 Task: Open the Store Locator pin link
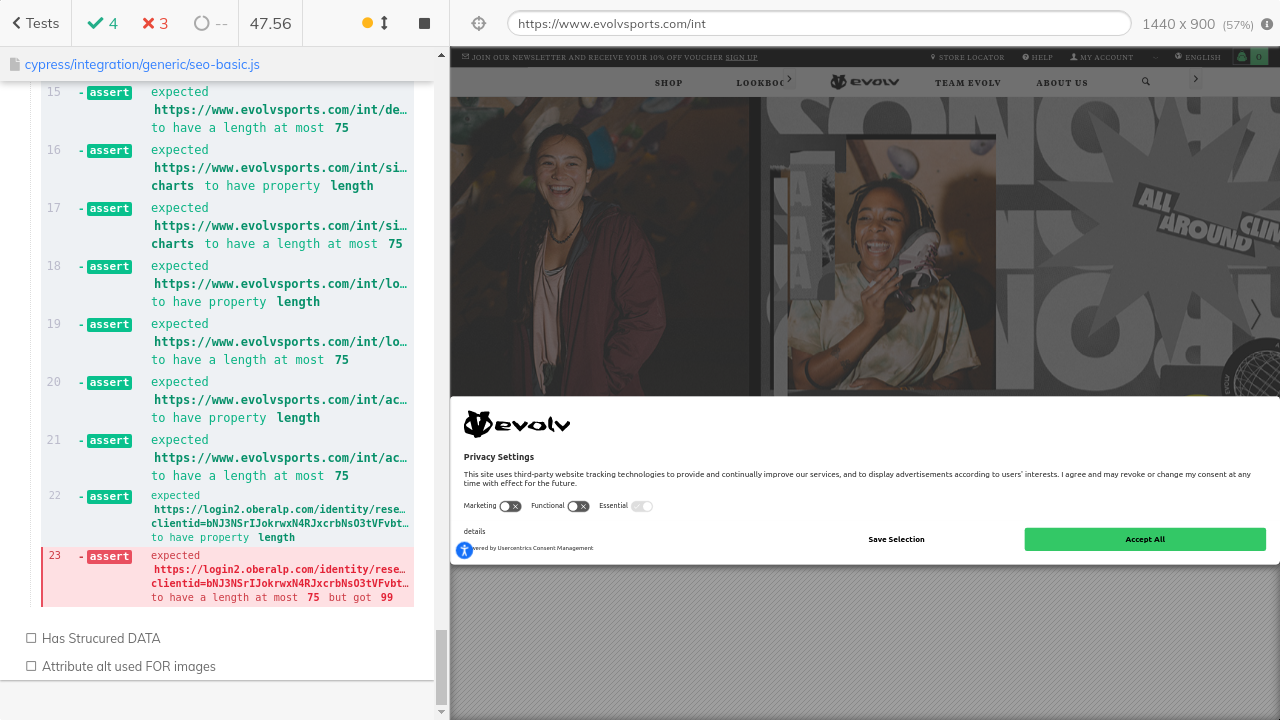[967, 57]
